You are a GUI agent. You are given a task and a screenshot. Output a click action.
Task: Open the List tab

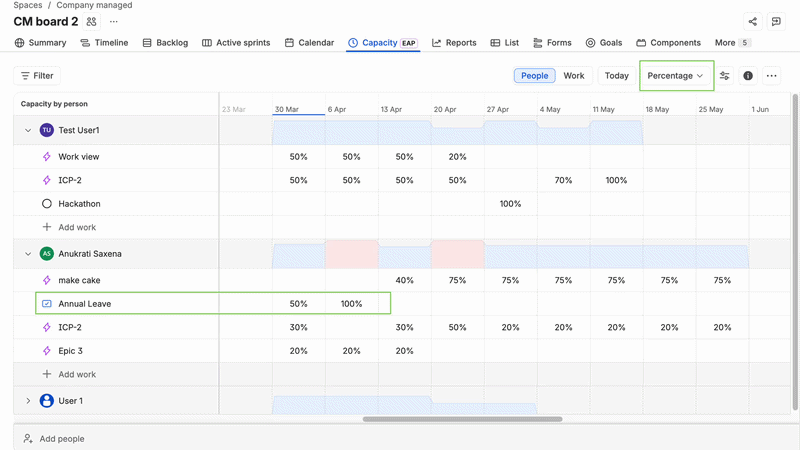tap(505, 43)
